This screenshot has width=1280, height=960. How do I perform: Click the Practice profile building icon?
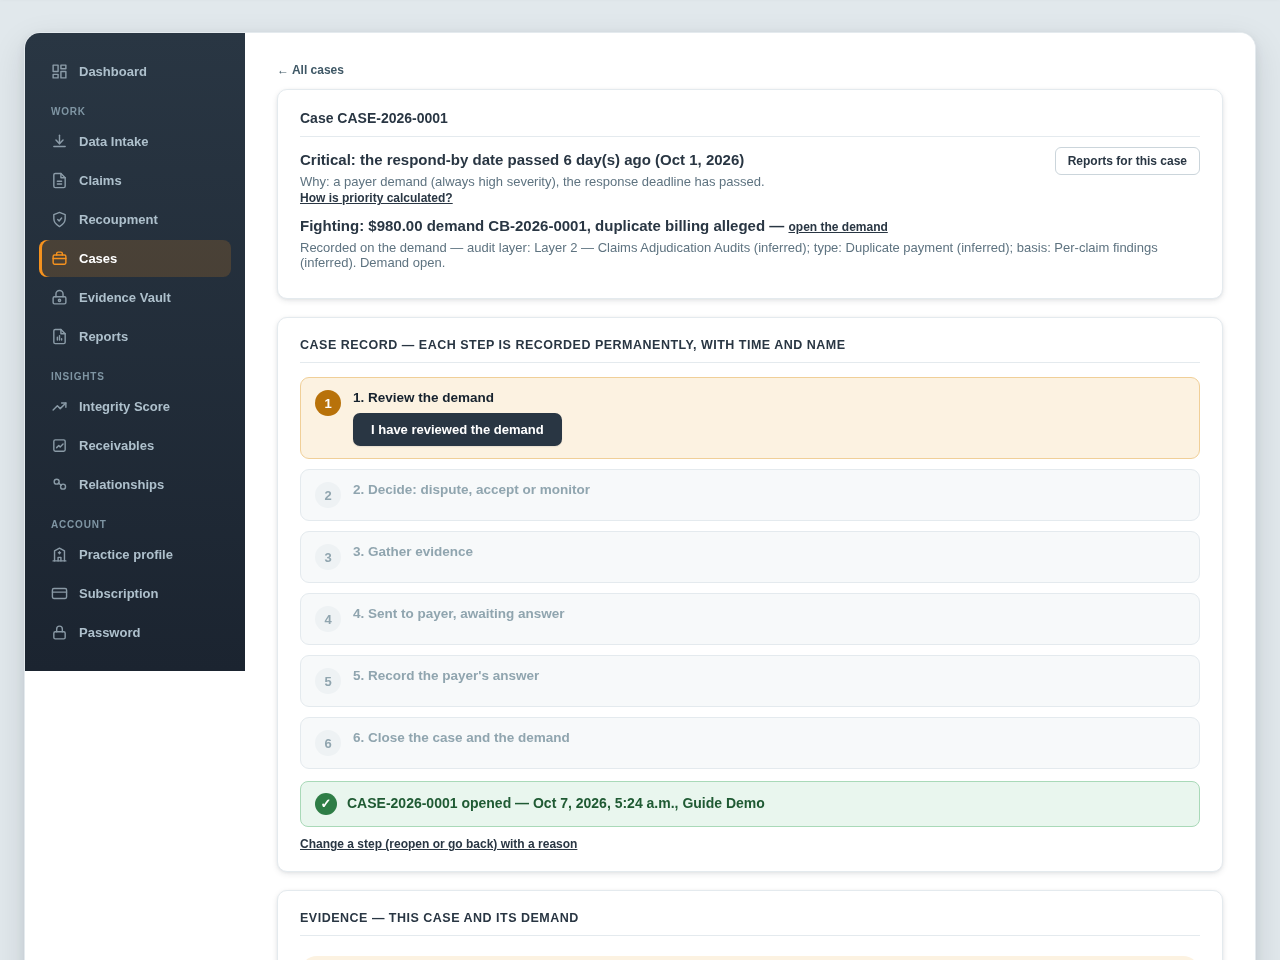point(59,555)
